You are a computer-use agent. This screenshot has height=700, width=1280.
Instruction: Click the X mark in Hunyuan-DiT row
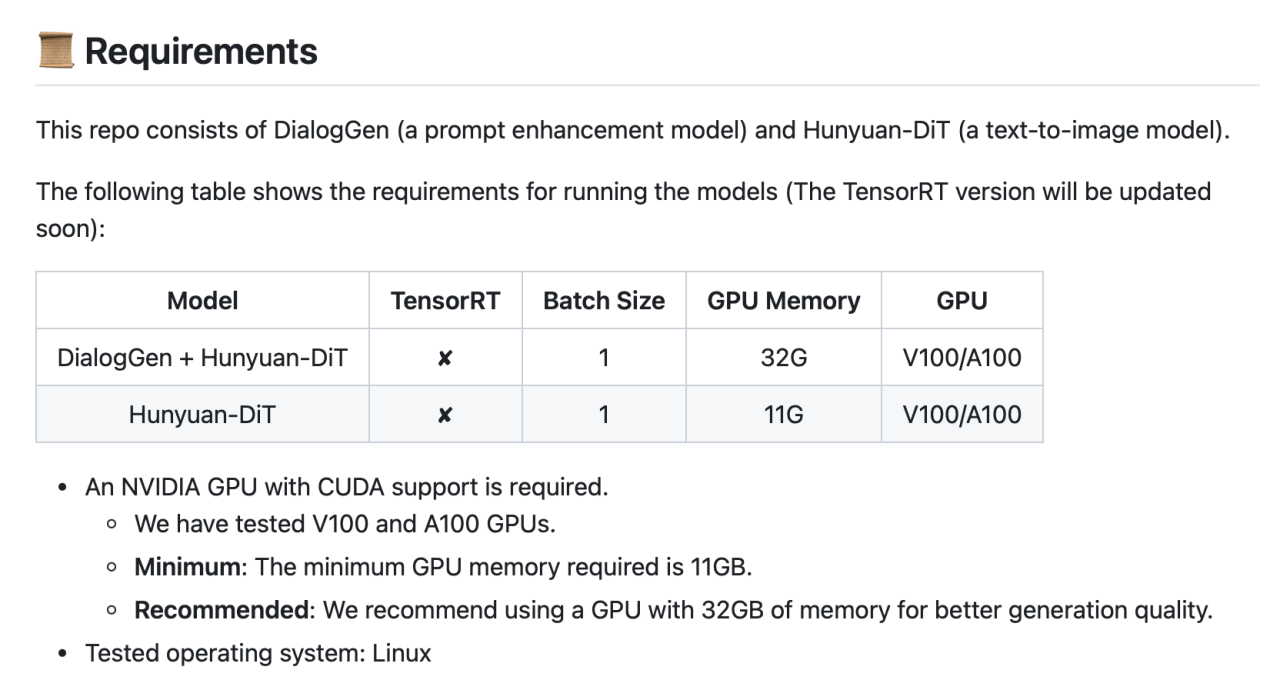(445, 414)
